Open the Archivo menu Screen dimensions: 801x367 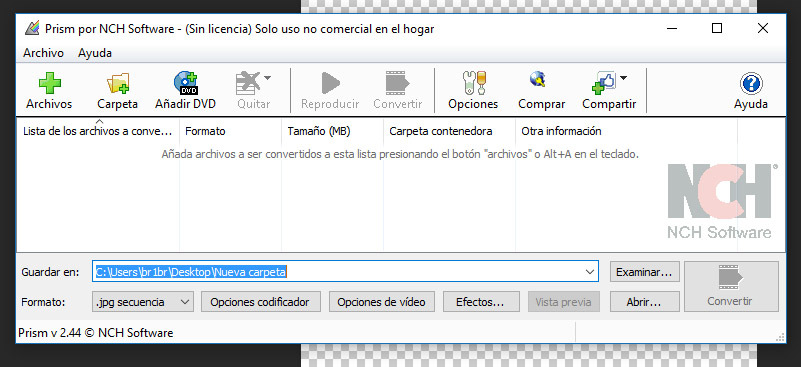(43, 53)
